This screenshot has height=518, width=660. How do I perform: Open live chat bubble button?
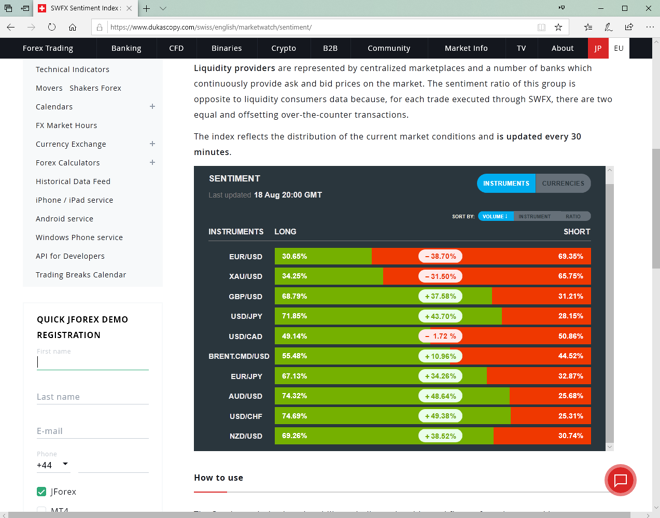point(620,480)
